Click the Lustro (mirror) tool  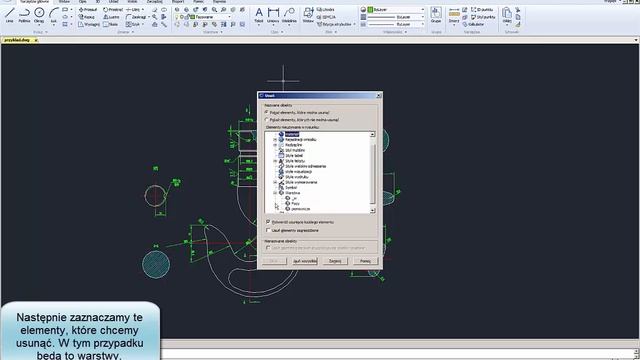[111, 17]
